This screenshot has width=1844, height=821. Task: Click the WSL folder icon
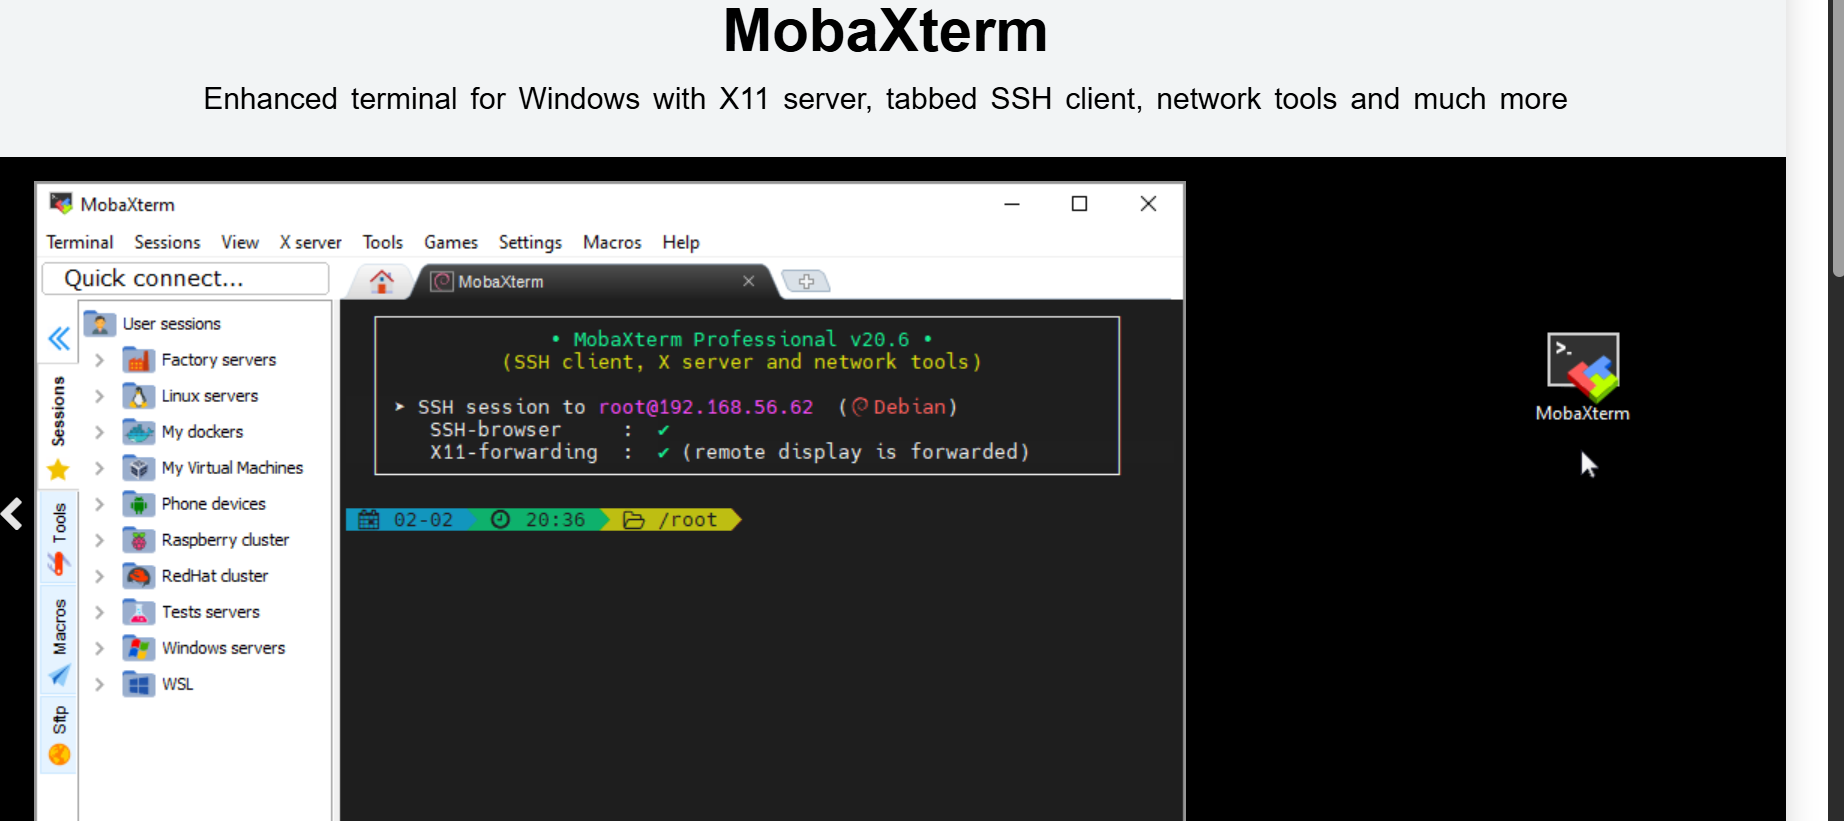click(x=138, y=684)
